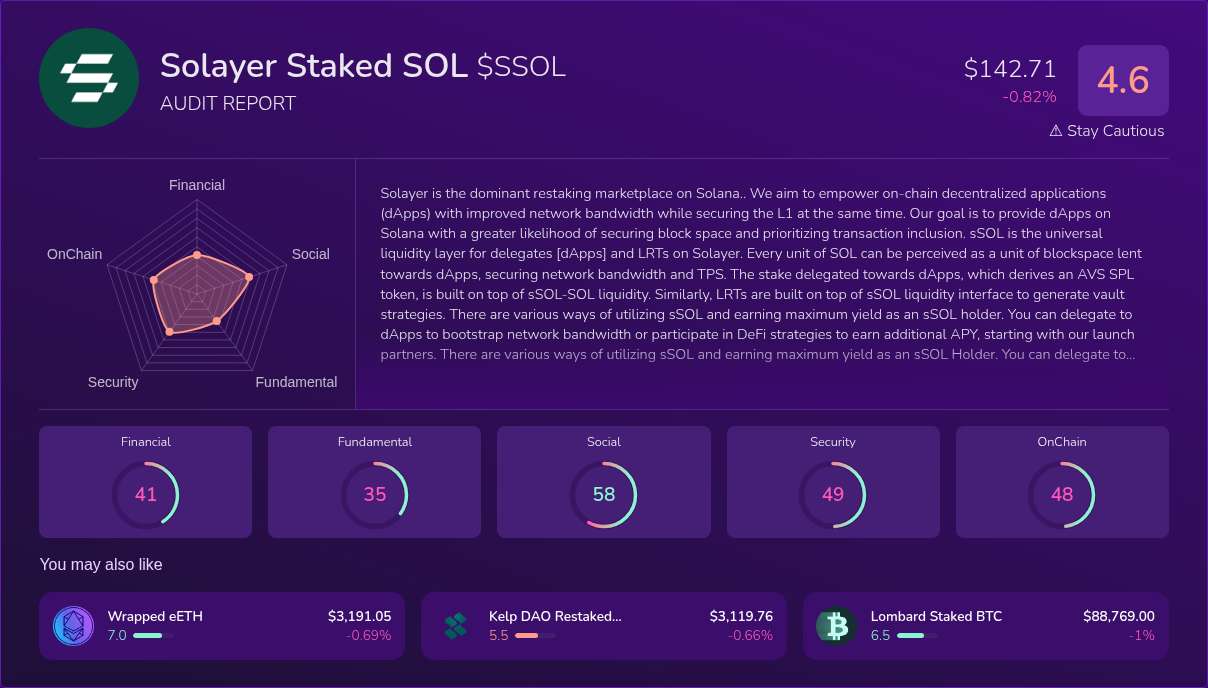Click the Lombard Staked BTC bitcoin icon
Screen dimensions: 1208x688
835,625
